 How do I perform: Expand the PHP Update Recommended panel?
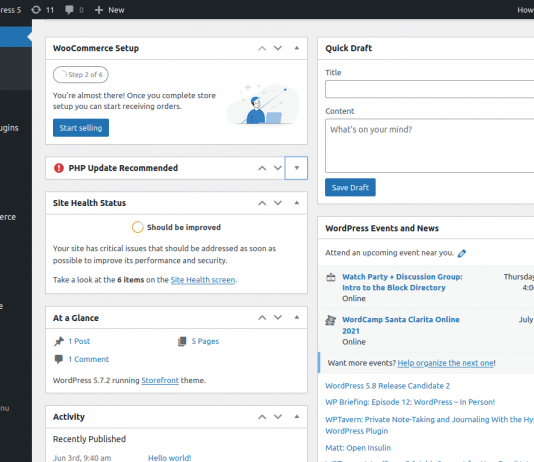pos(296,168)
